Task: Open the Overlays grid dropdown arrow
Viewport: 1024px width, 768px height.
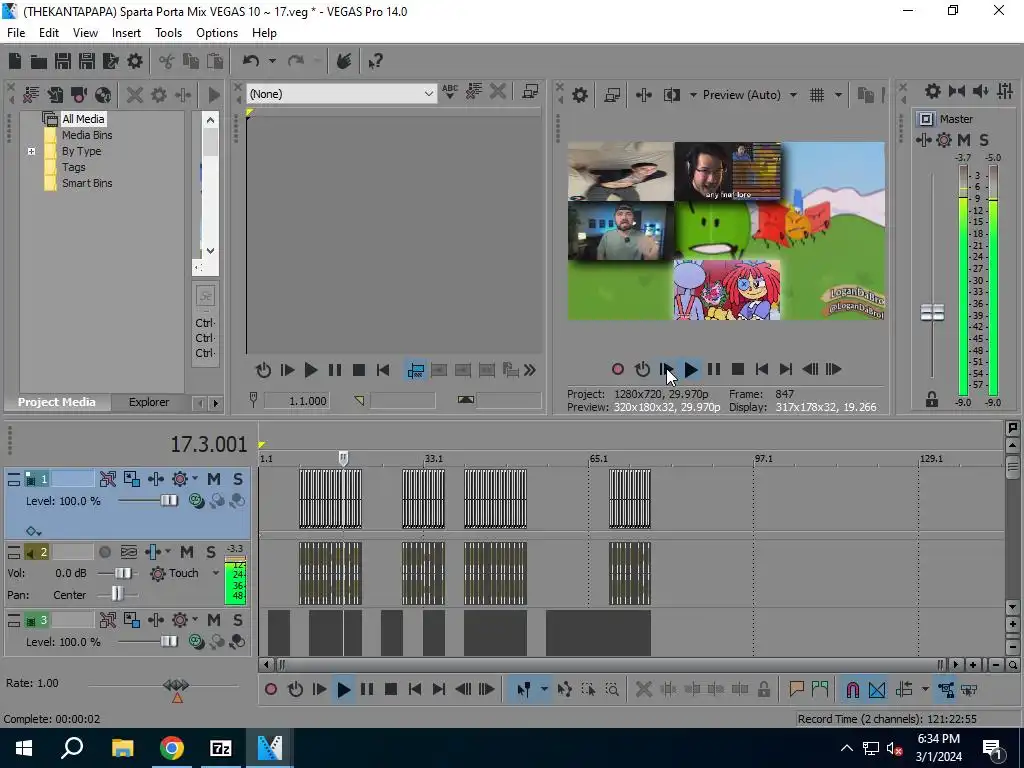Action: coord(838,95)
